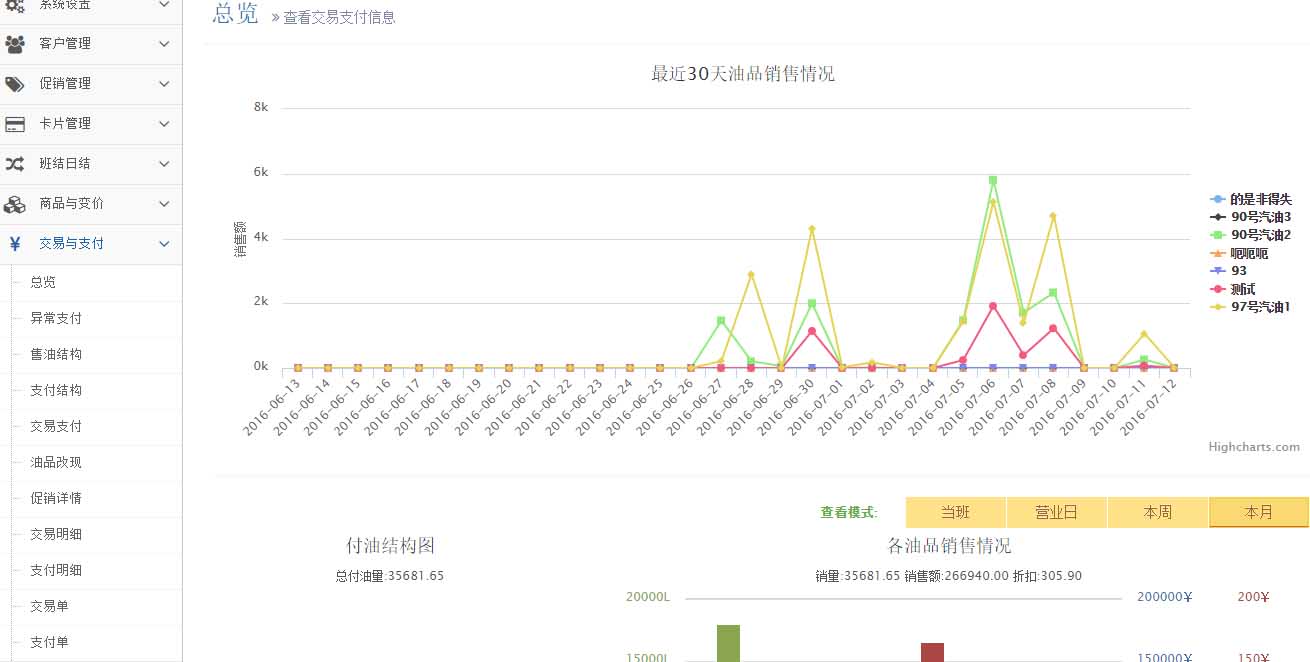Click the 200000¥ axis label
Image resolution: width=1310 pixels, height=662 pixels.
[1165, 597]
